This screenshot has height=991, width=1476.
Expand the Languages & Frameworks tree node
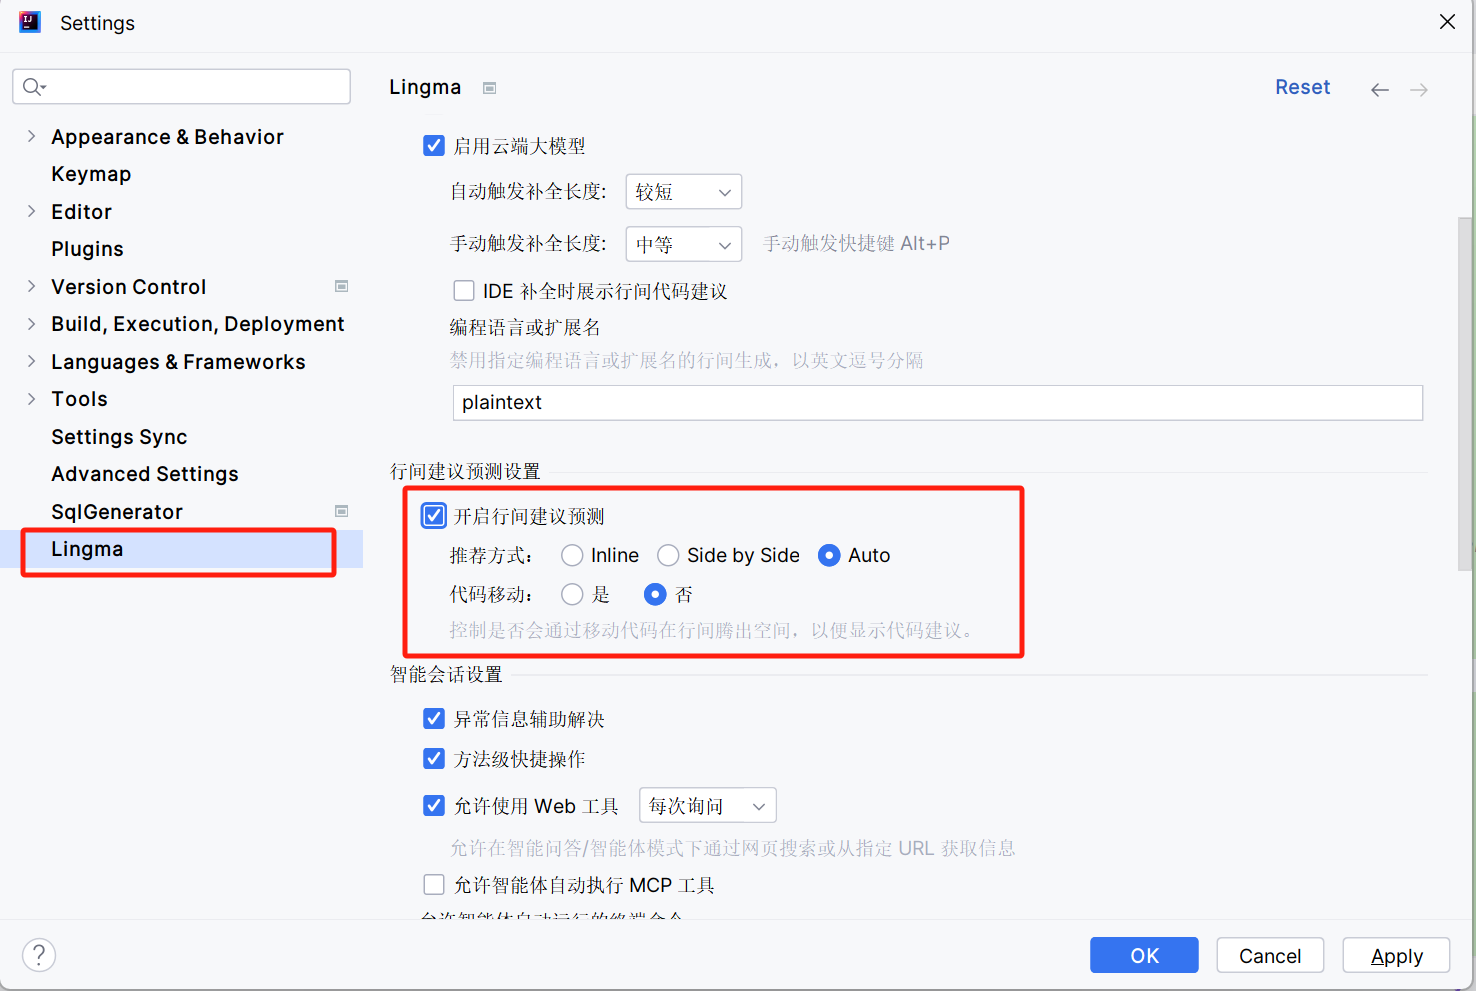tap(31, 361)
